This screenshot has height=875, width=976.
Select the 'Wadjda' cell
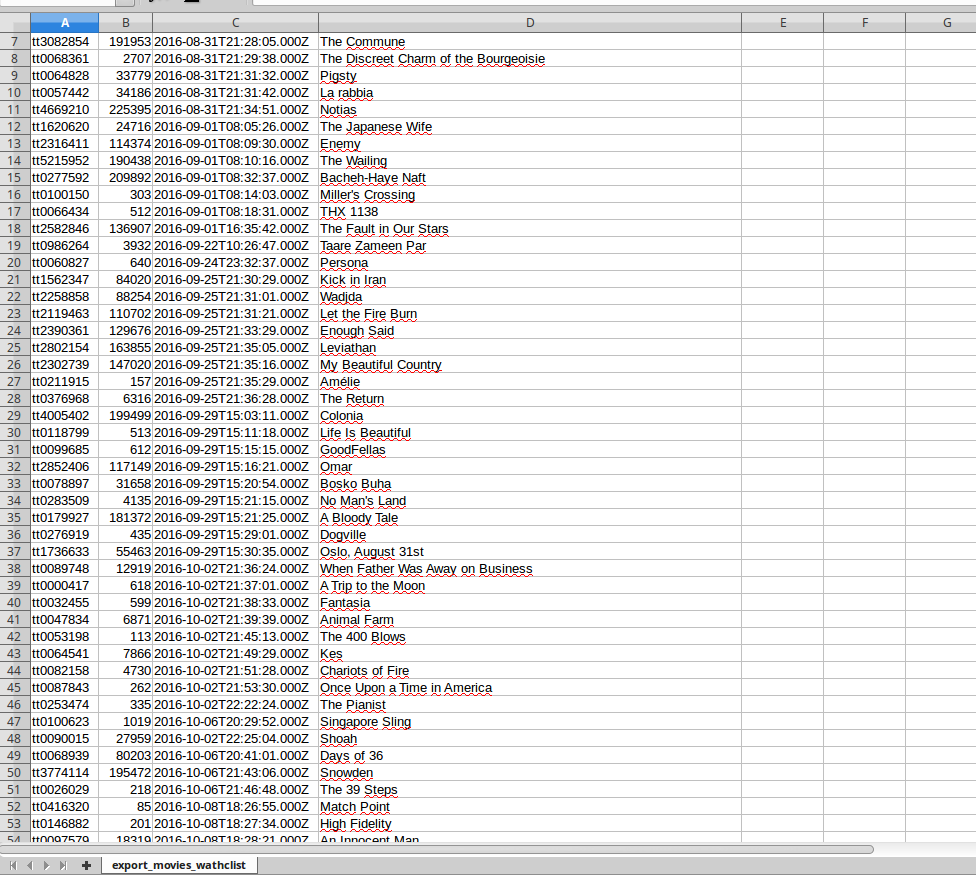530,297
